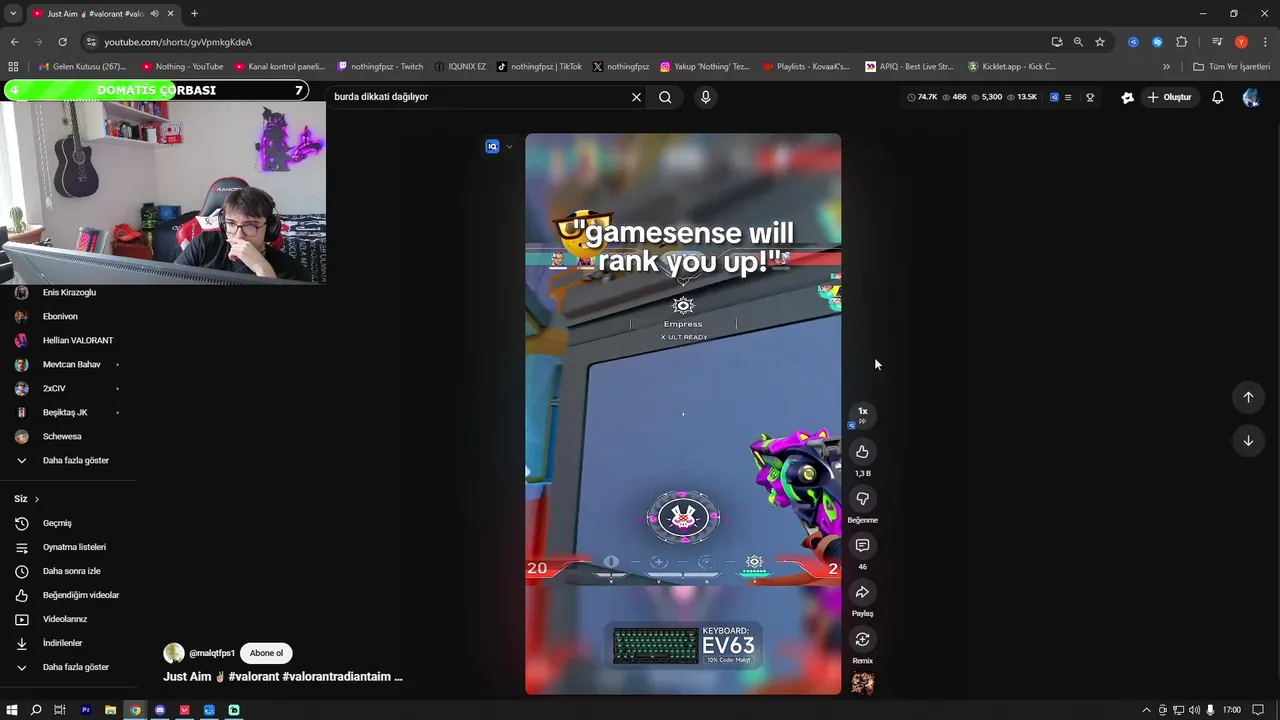Open the Chrome three-dot menu
1280x720 pixels.
[x=1264, y=42]
